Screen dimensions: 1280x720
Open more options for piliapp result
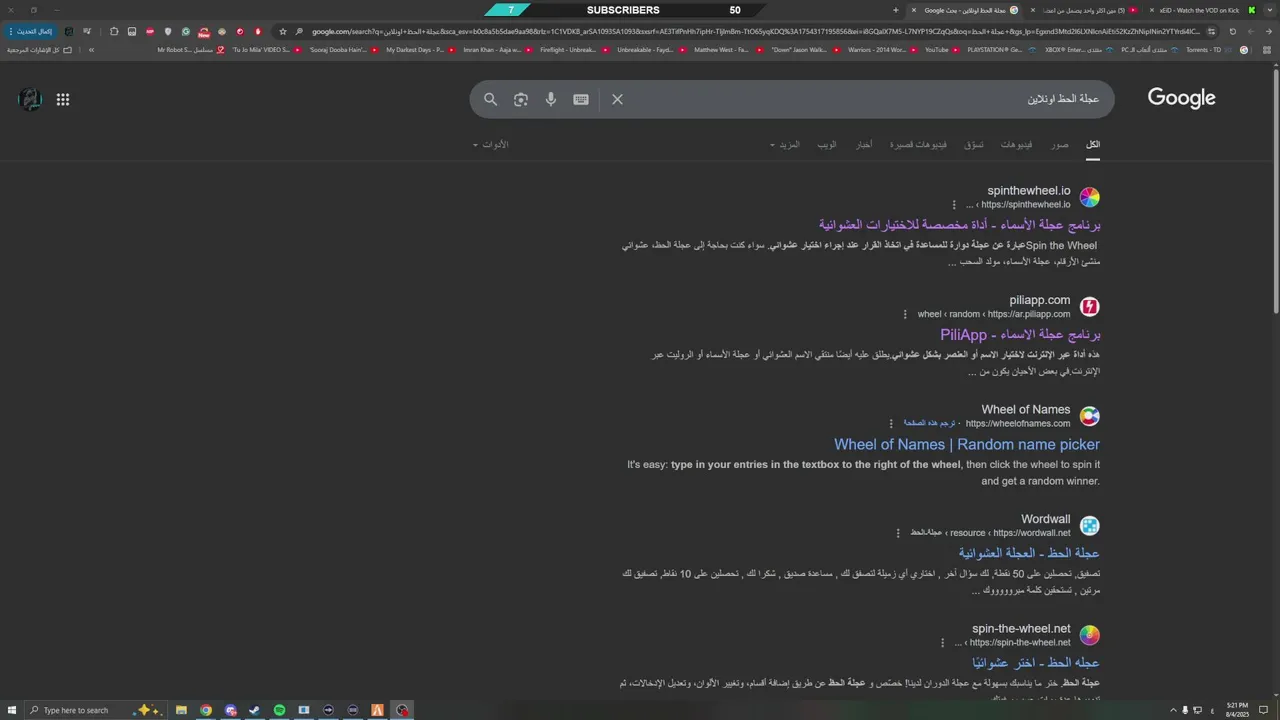[905, 314]
